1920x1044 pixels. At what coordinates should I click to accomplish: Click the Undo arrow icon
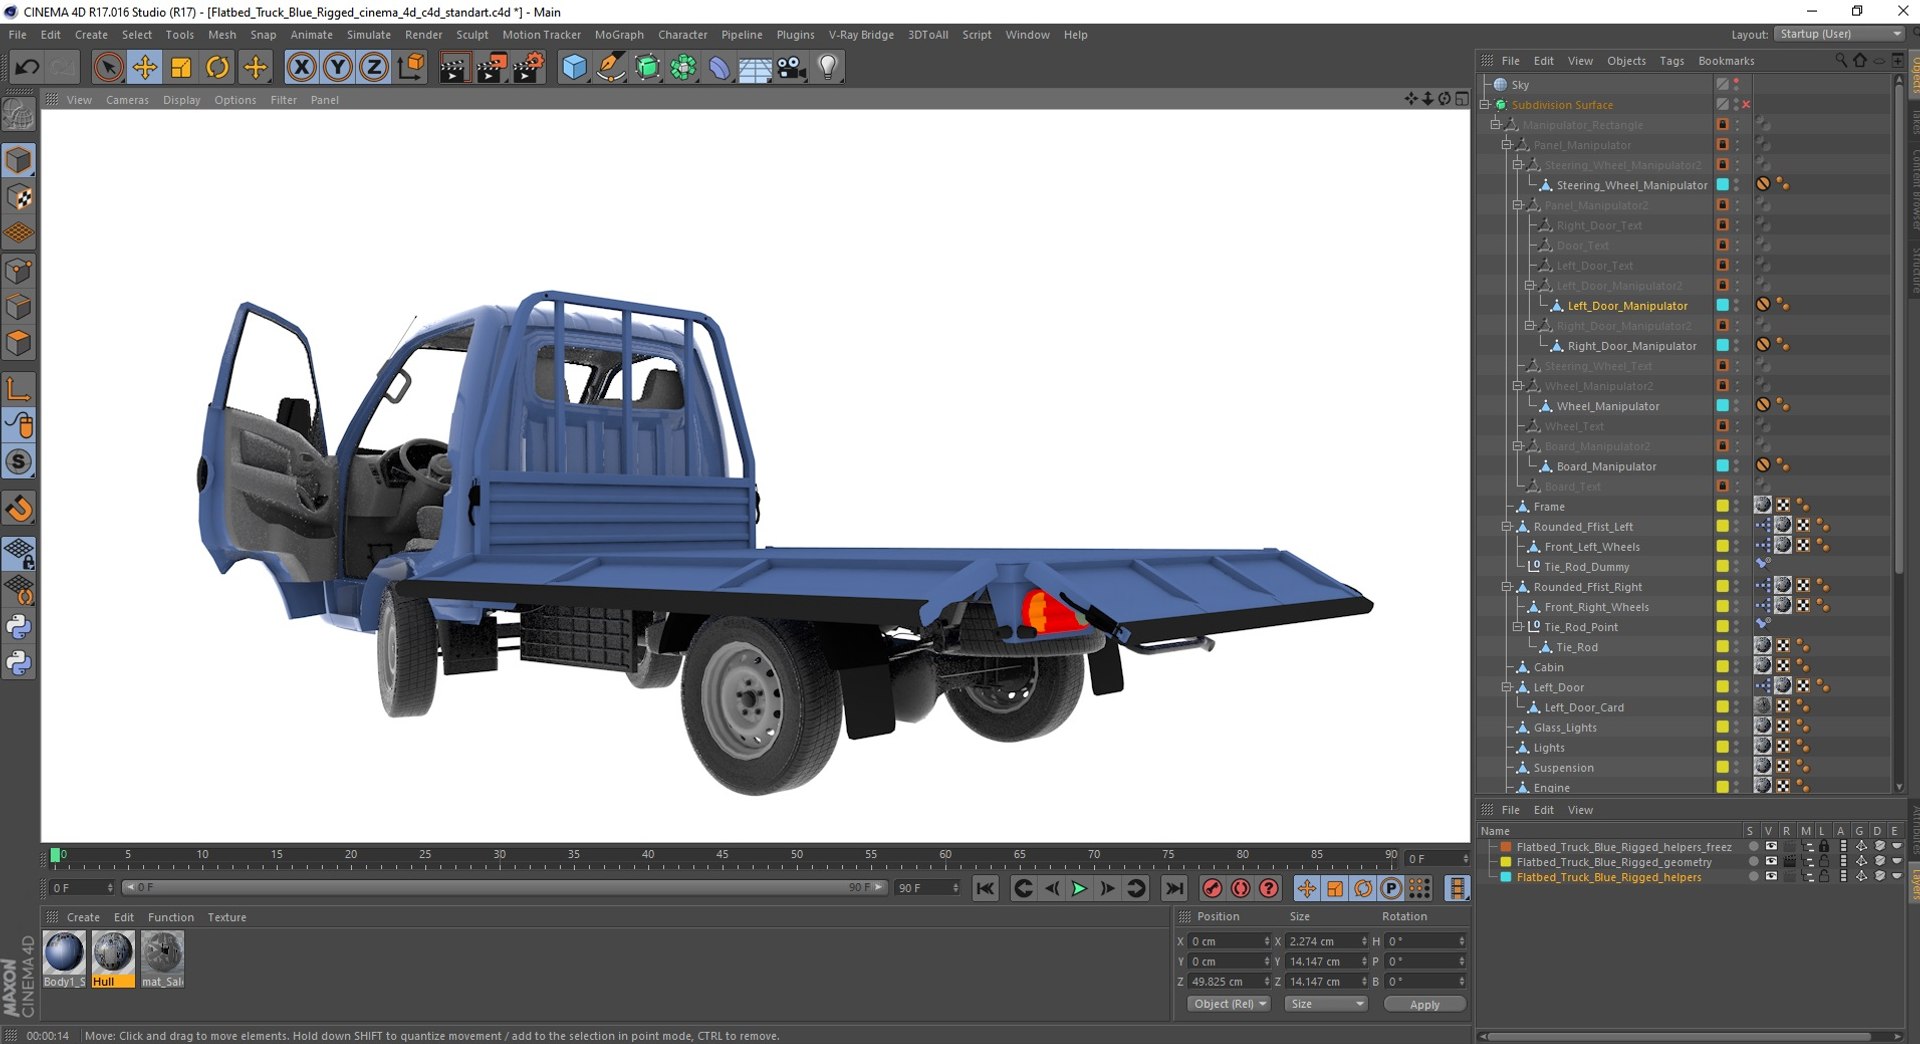pyautogui.click(x=27, y=67)
